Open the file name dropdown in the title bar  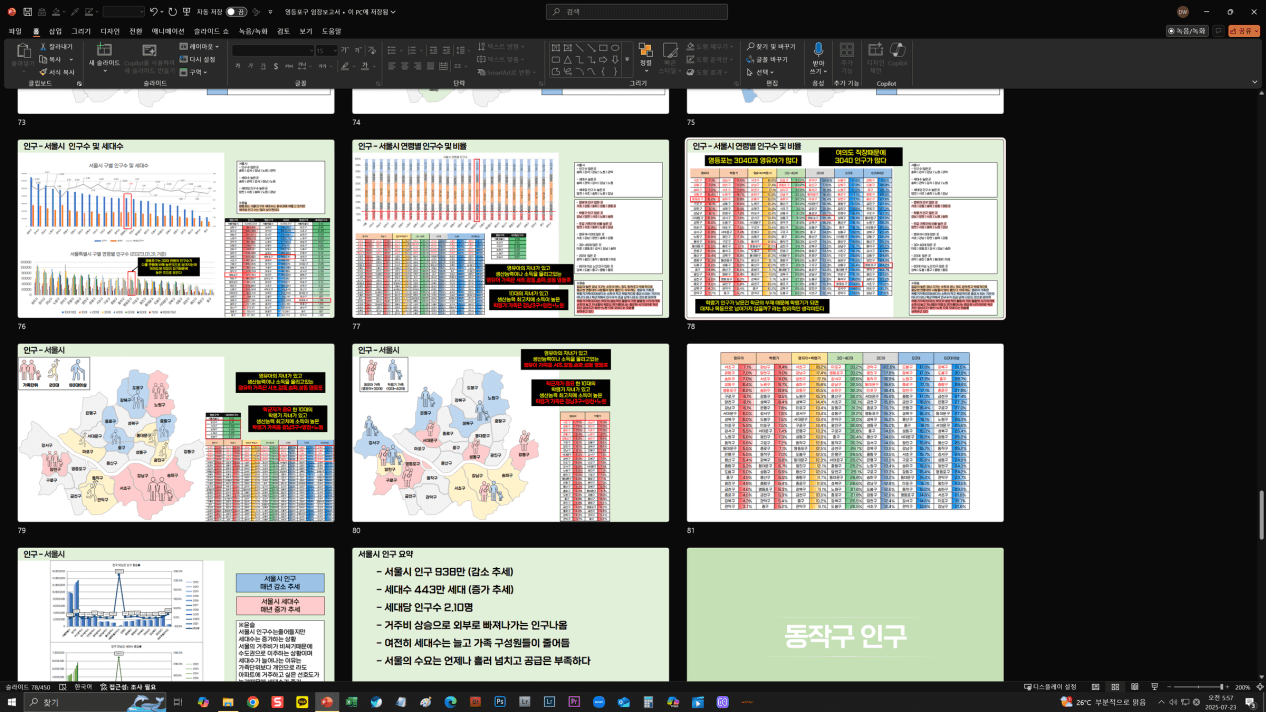click(340, 12)
